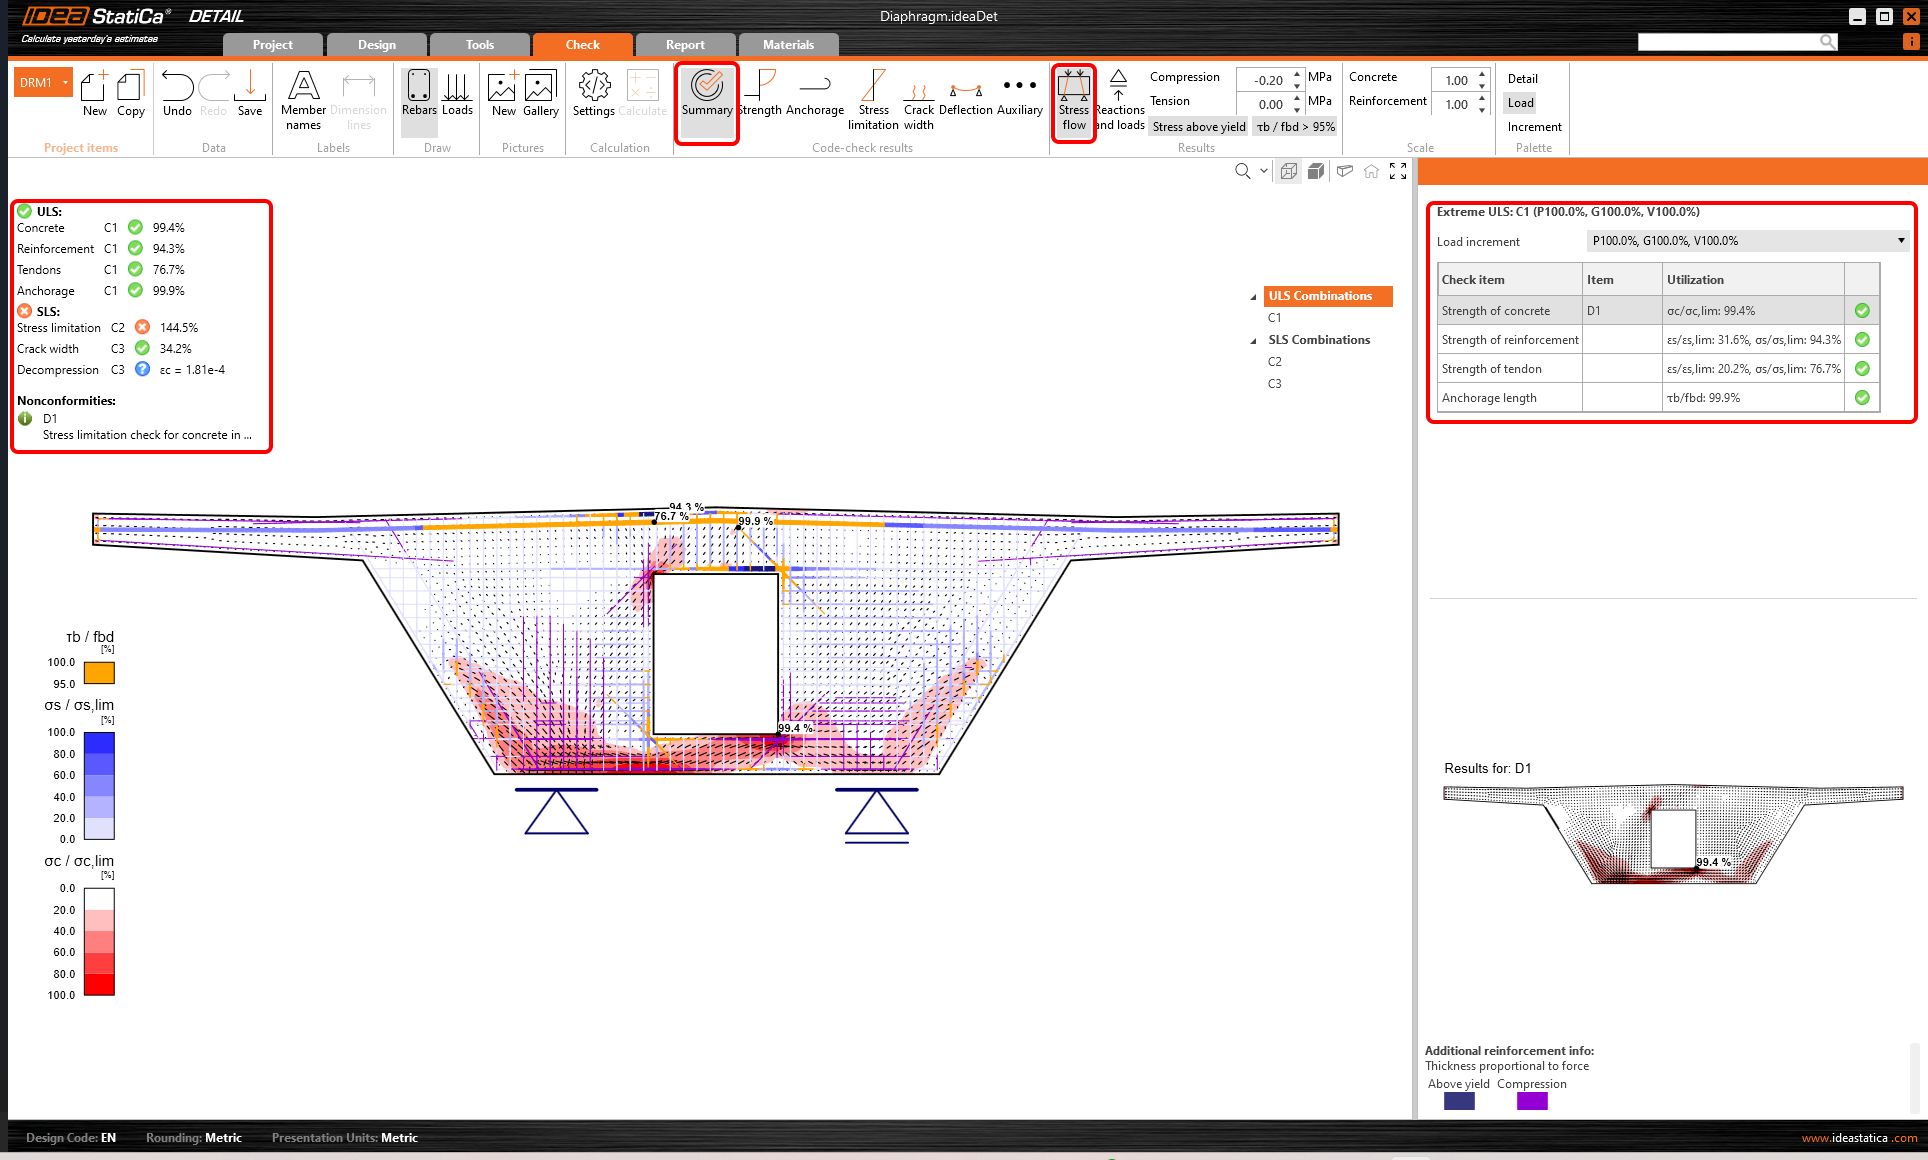Collapse the SLS Combinations tree node

1254,341
